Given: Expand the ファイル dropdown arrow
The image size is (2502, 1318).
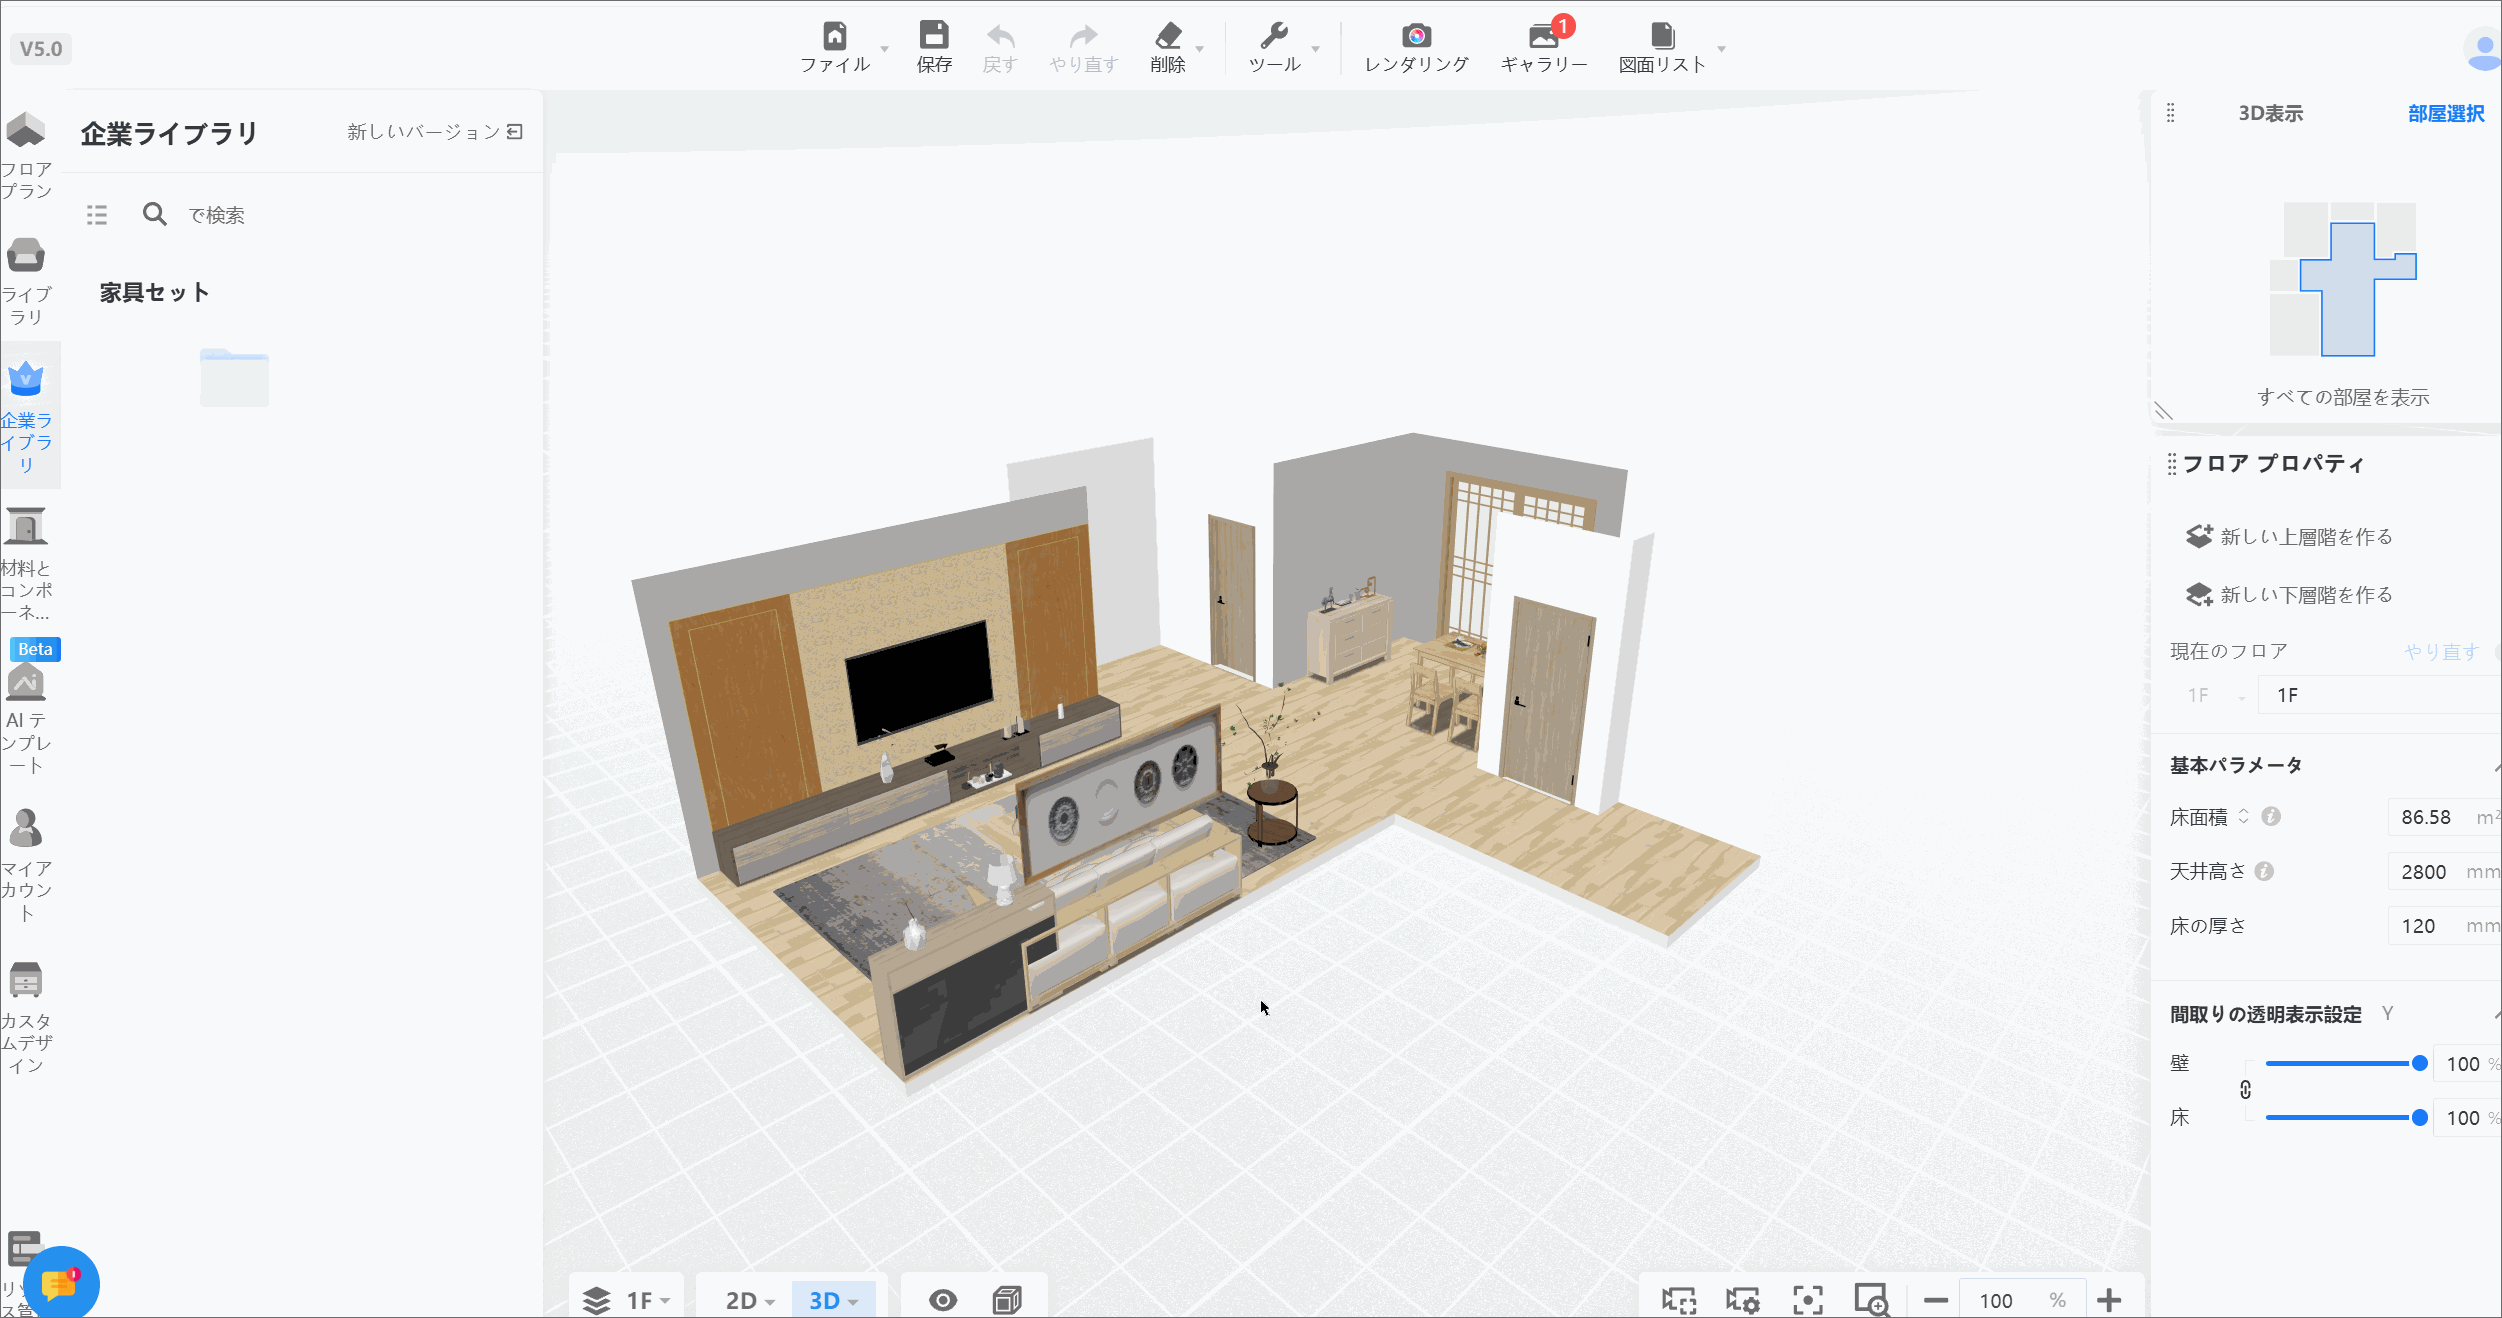Looking at the screenshot, I should coord(884,48).
